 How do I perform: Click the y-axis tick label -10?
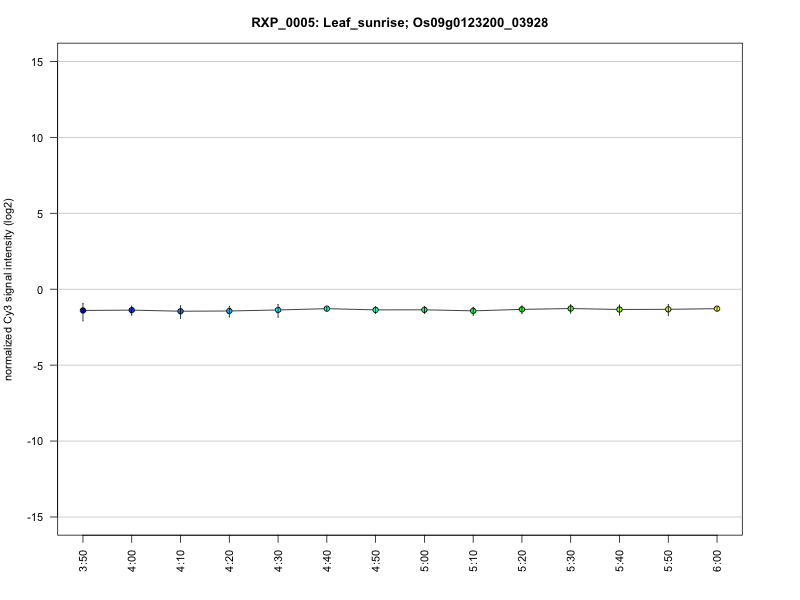point(35,441)
